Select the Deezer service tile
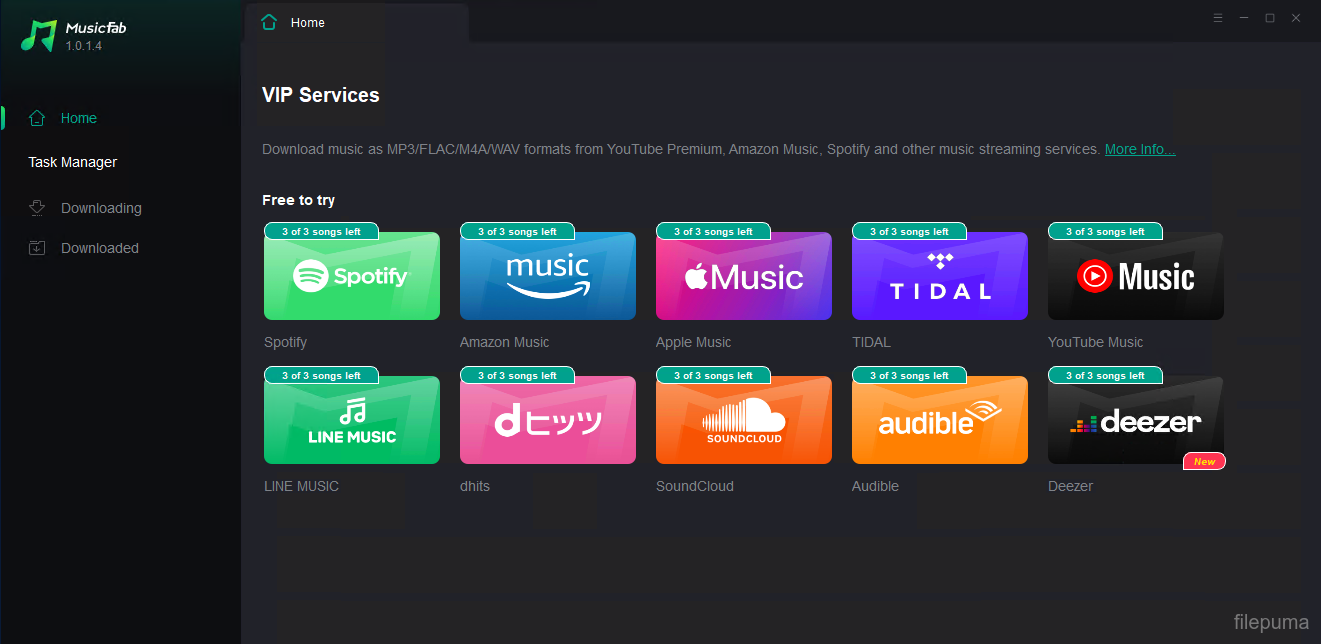Screen dimensions: 1321x644 tap(1135, 421)
